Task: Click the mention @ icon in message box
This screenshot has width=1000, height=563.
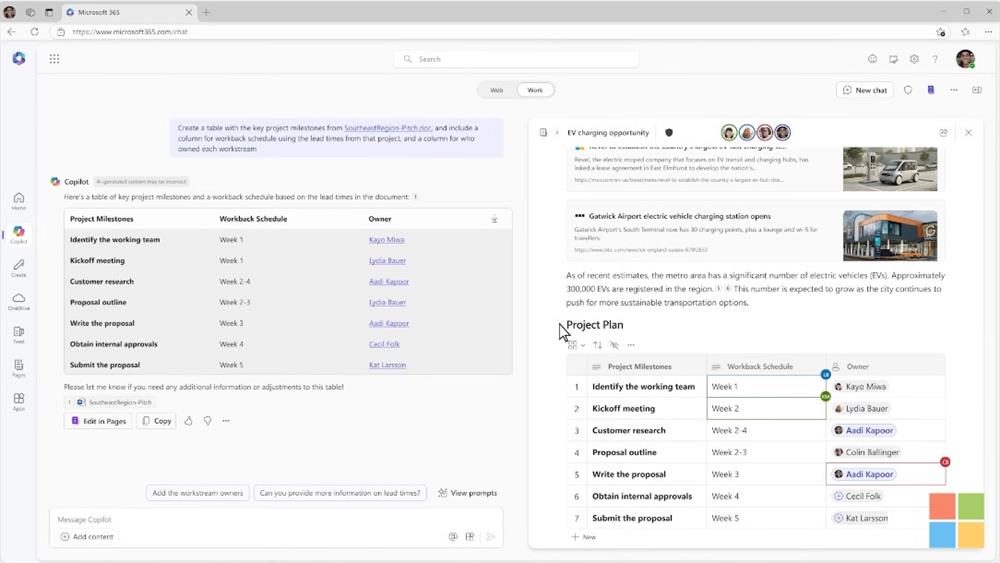Action: click(453, 537)
